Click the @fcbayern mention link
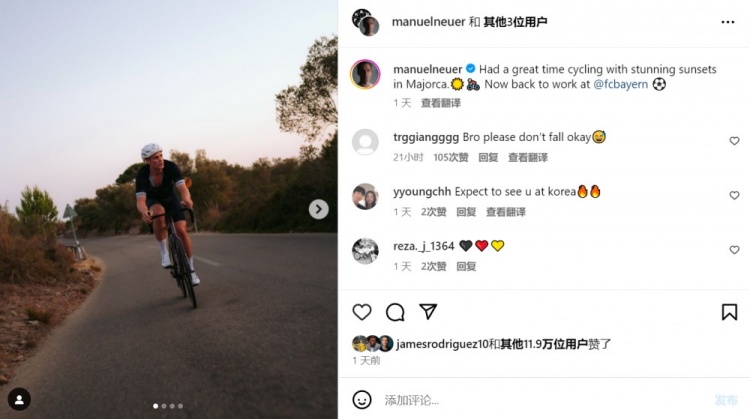 pyautogui.click(x=620, y=84)
